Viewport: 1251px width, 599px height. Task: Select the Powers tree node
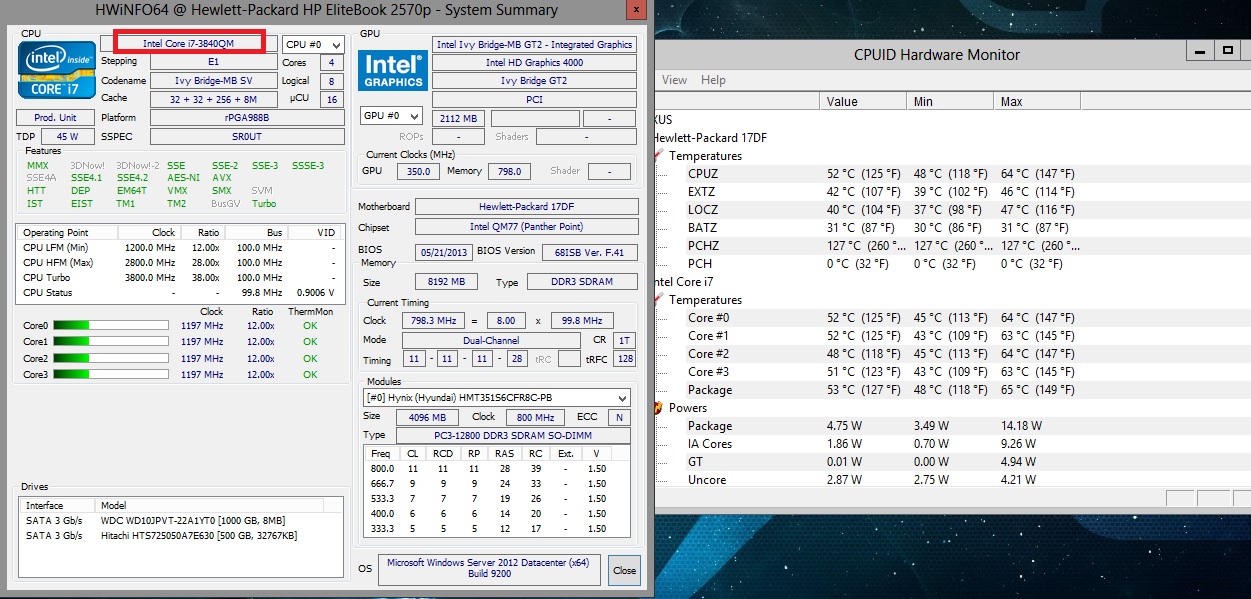tap(688, 407)
